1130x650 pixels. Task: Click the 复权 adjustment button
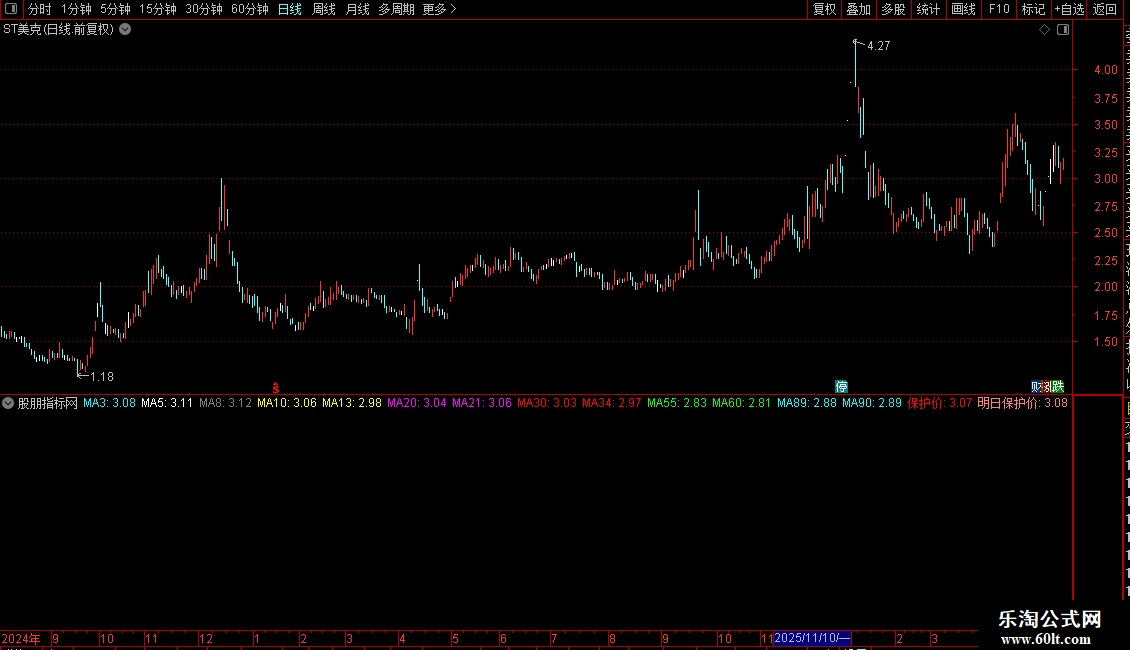coord(824,9)
